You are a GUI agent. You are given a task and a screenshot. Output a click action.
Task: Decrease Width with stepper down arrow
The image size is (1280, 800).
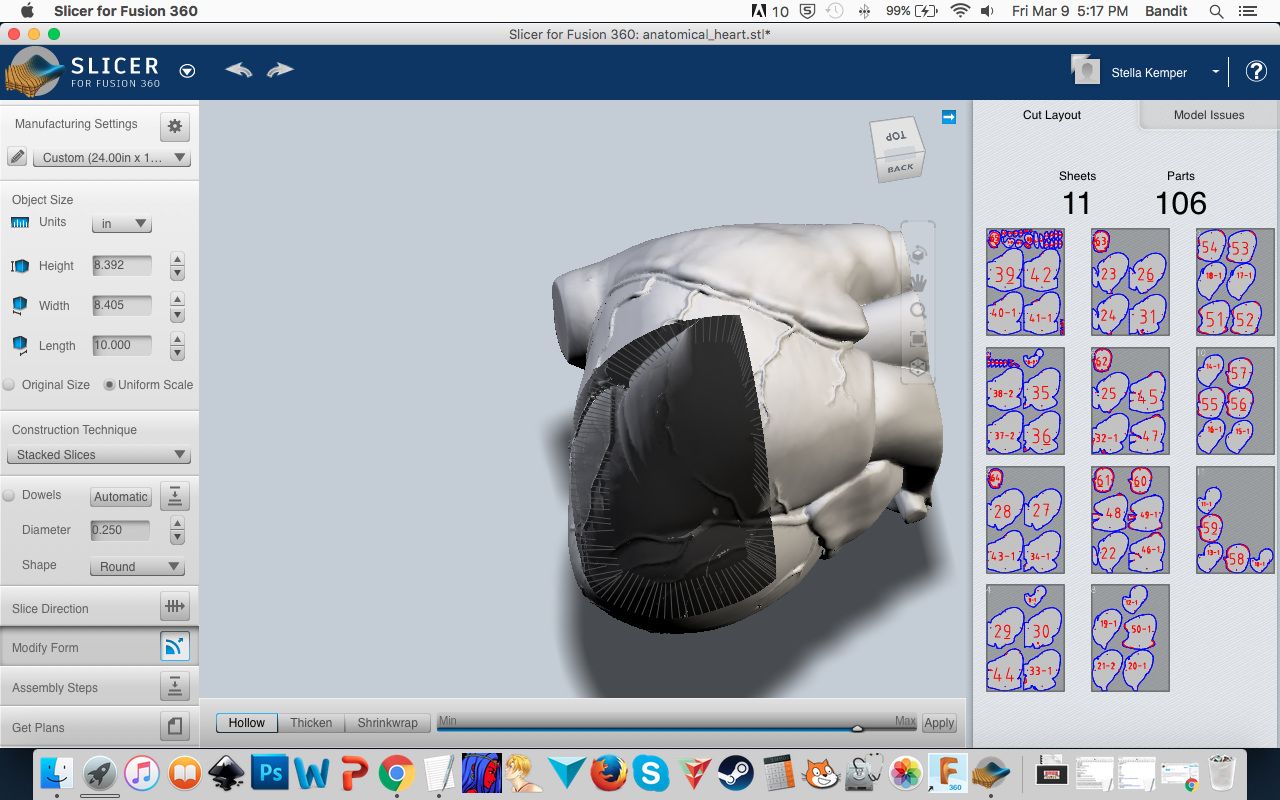click(x=177, y=314)
